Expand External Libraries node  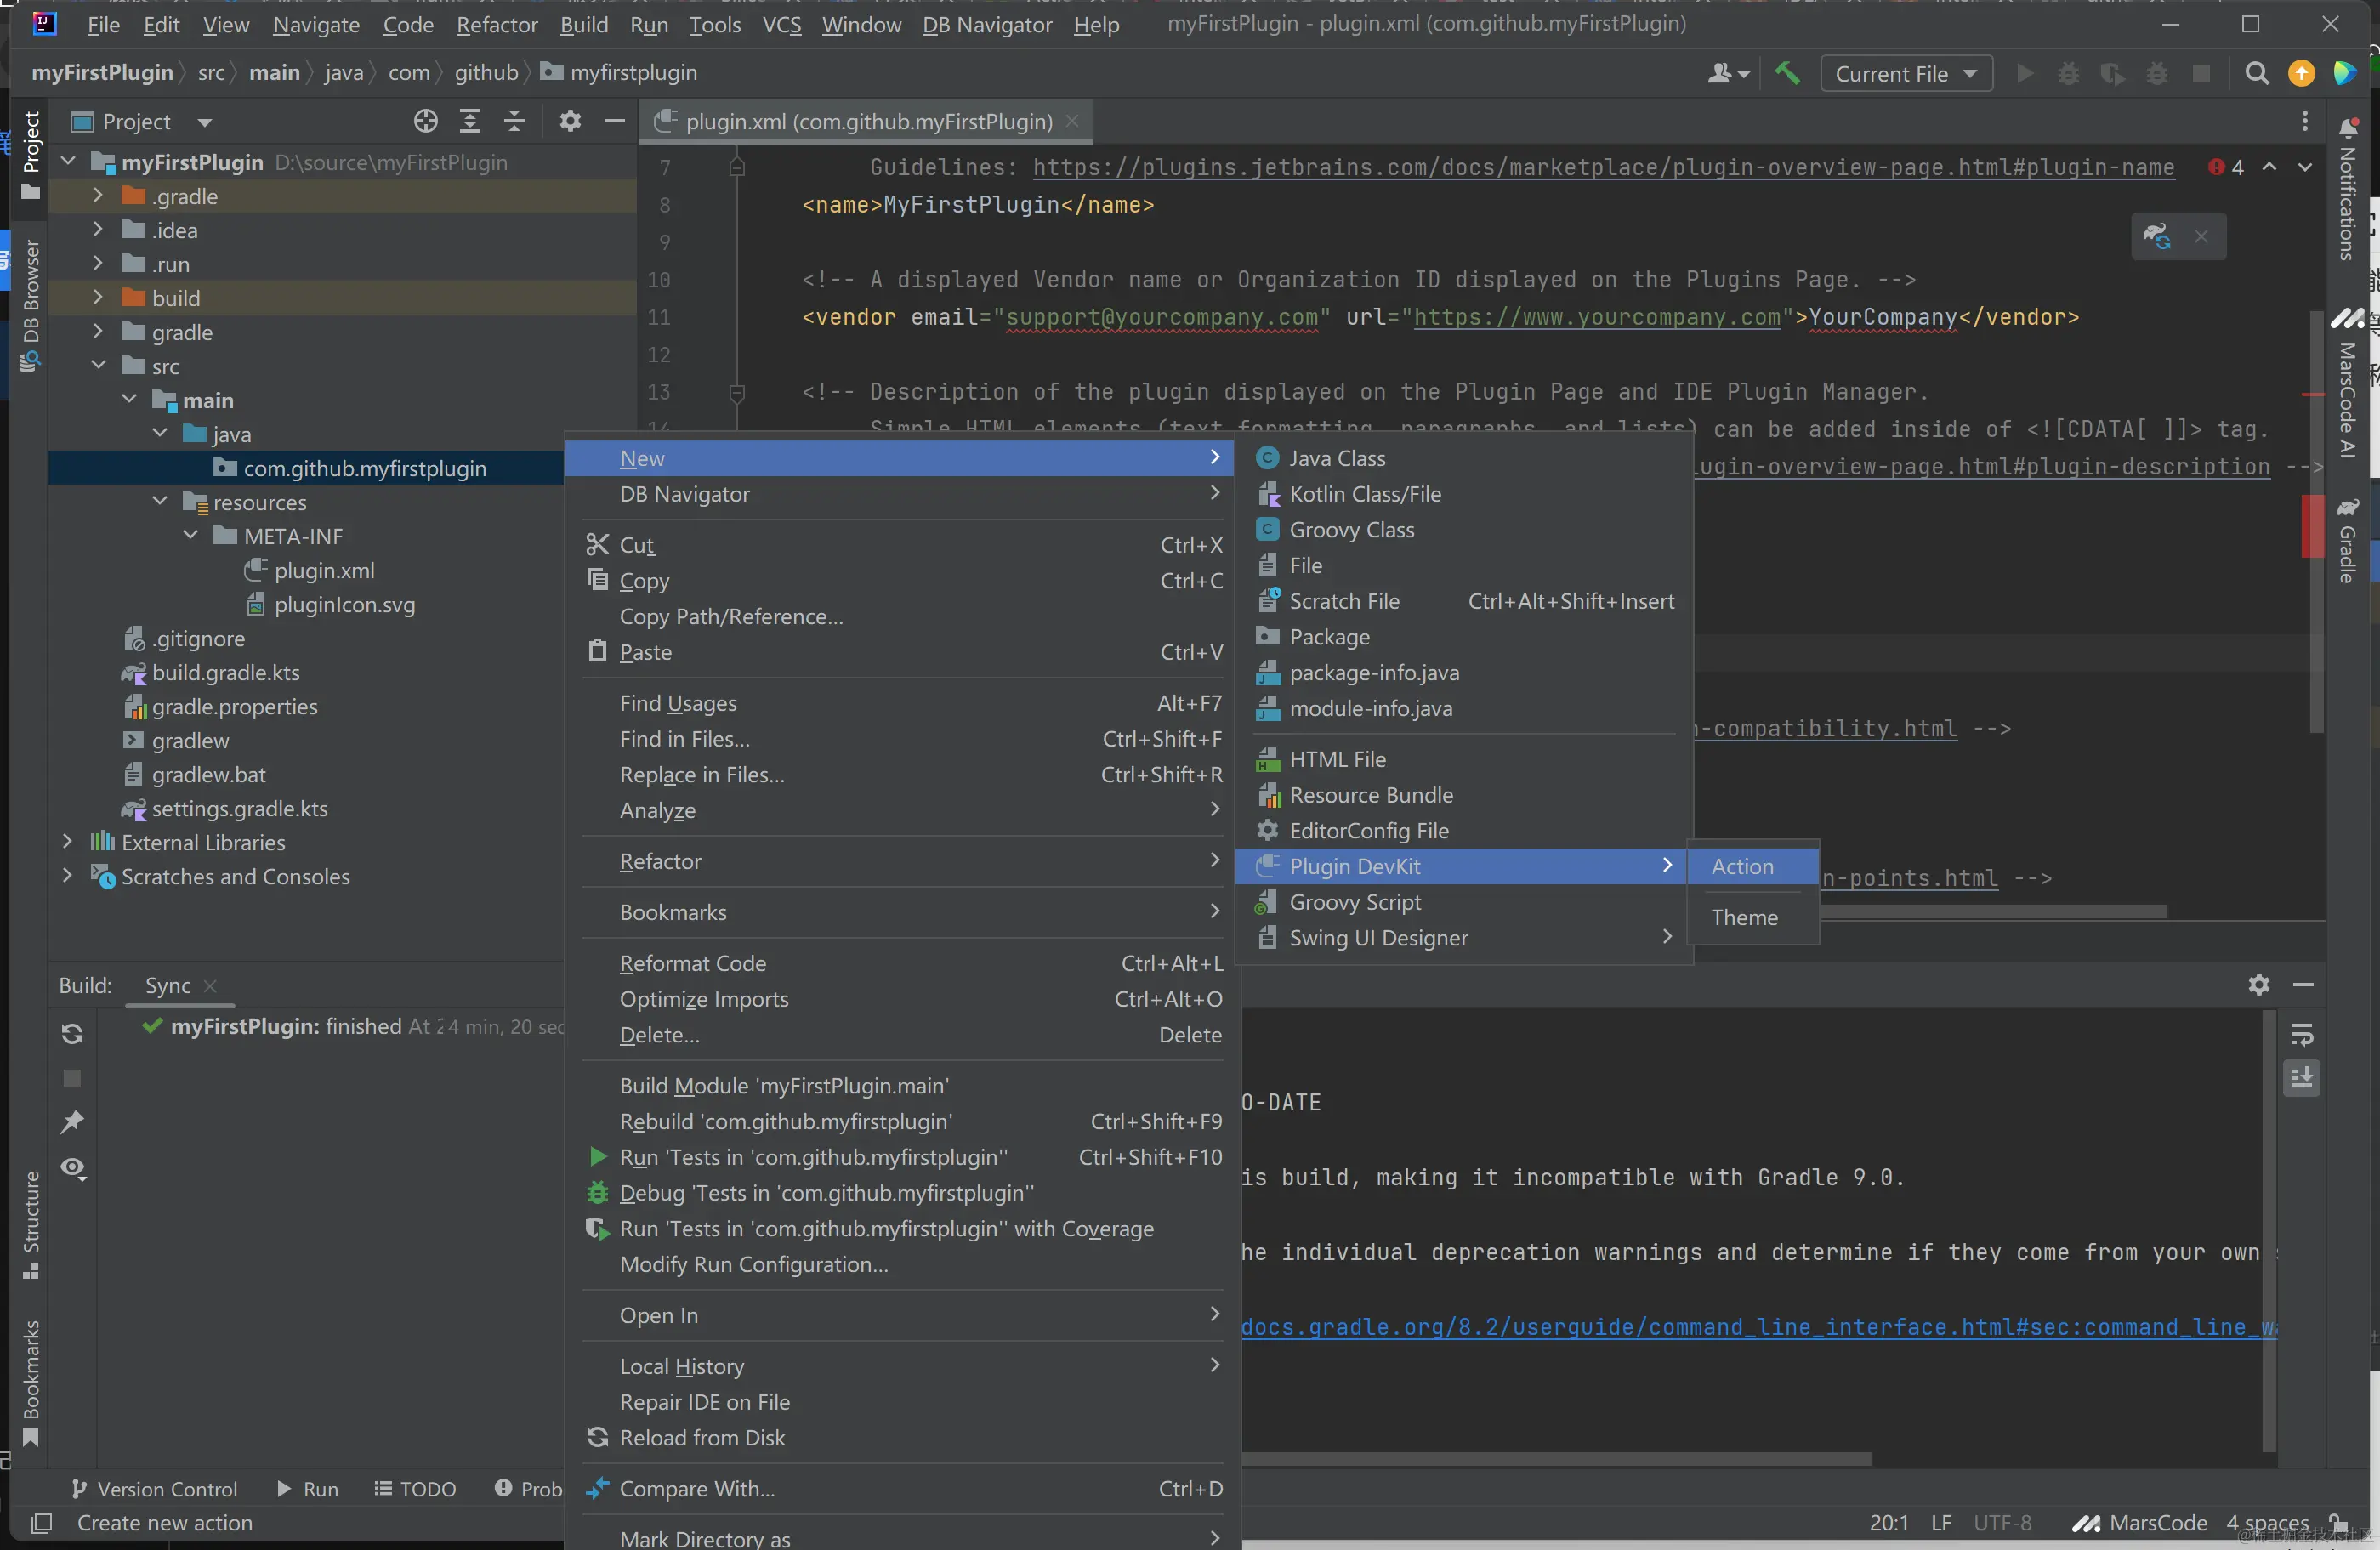coord(67,842)
